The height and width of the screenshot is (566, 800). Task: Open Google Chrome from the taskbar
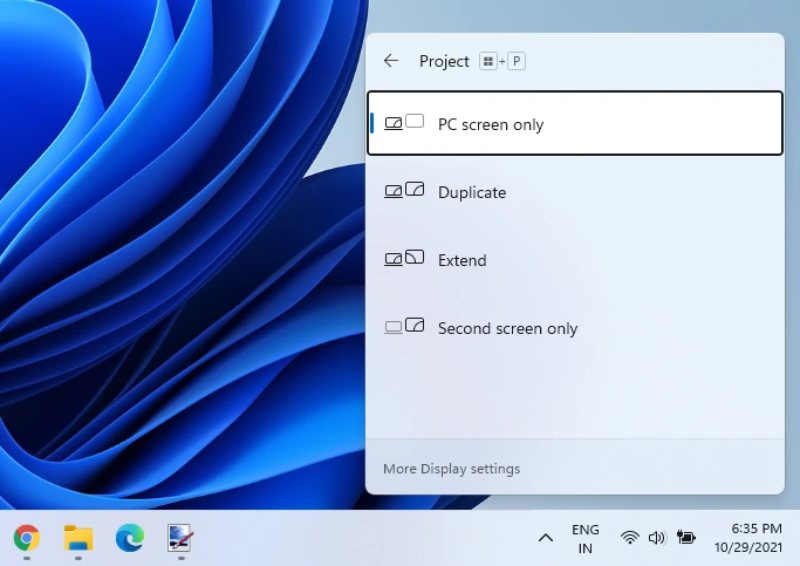point(26,538)
